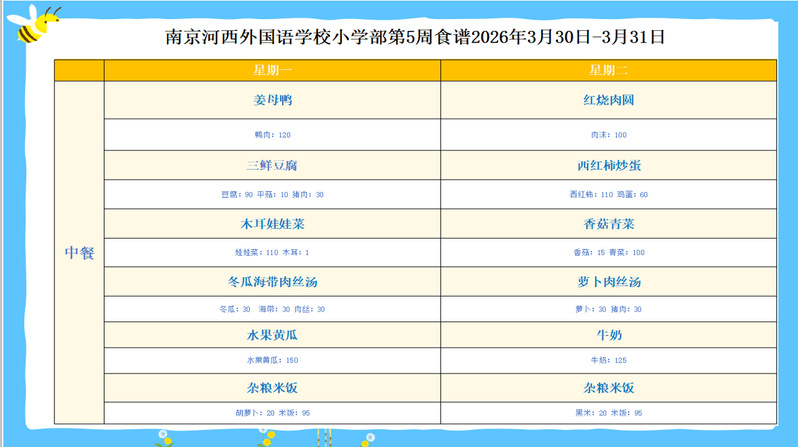Click the 萝卜肉丝汤 dish name
The width and height of the screenshot is (799, 447).
pos(608,282)
